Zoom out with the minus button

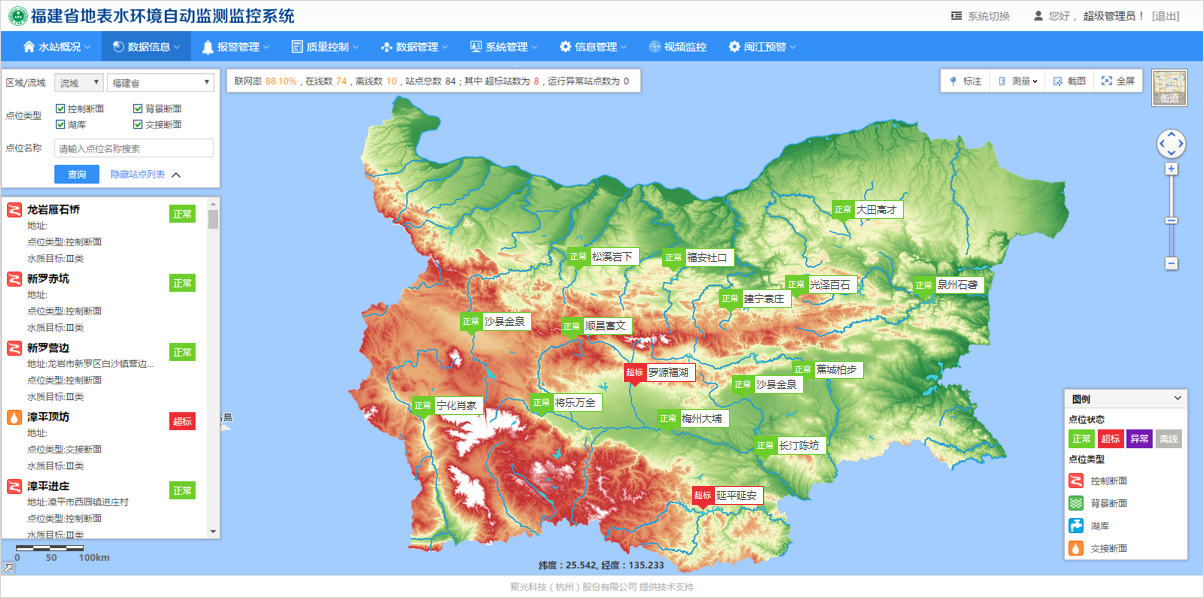(1171, 263)
